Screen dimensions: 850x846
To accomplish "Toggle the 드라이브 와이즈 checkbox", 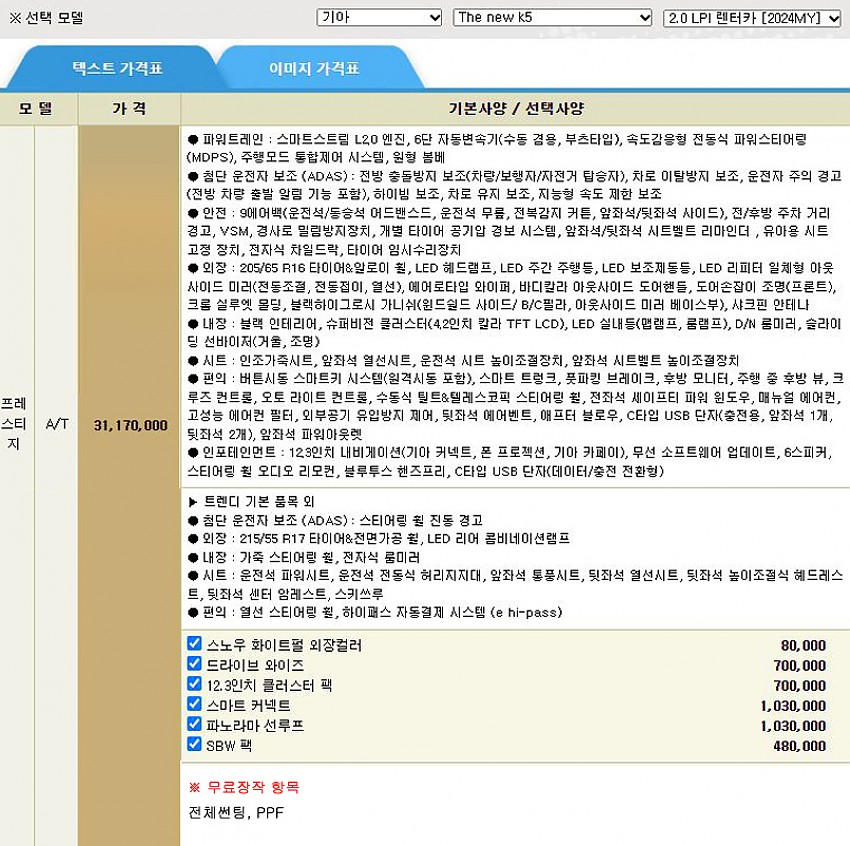I will (x=195, y=664).
